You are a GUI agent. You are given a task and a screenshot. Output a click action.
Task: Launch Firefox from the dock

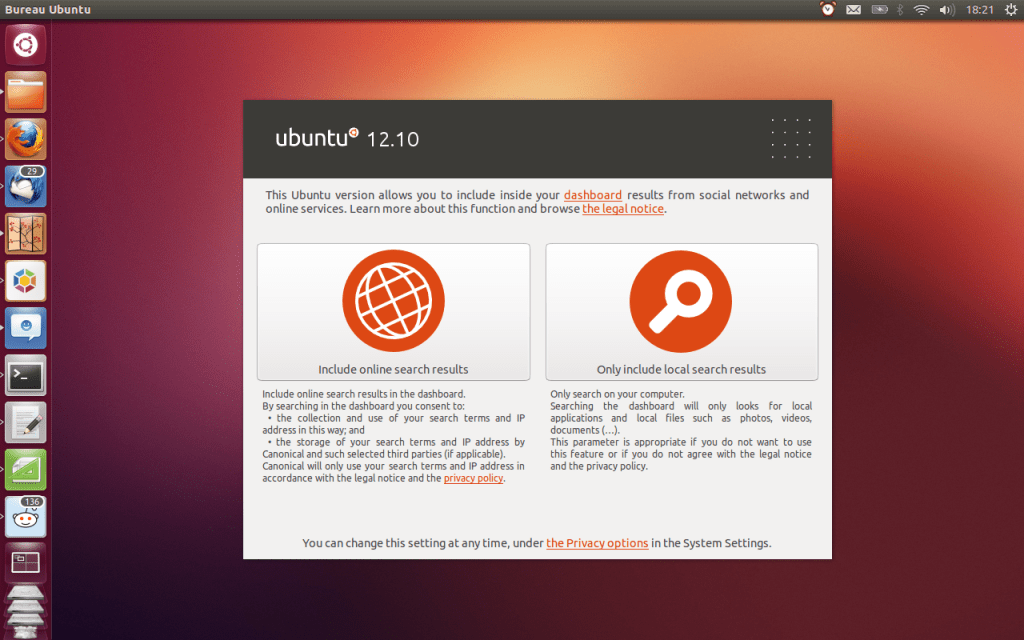26,139
